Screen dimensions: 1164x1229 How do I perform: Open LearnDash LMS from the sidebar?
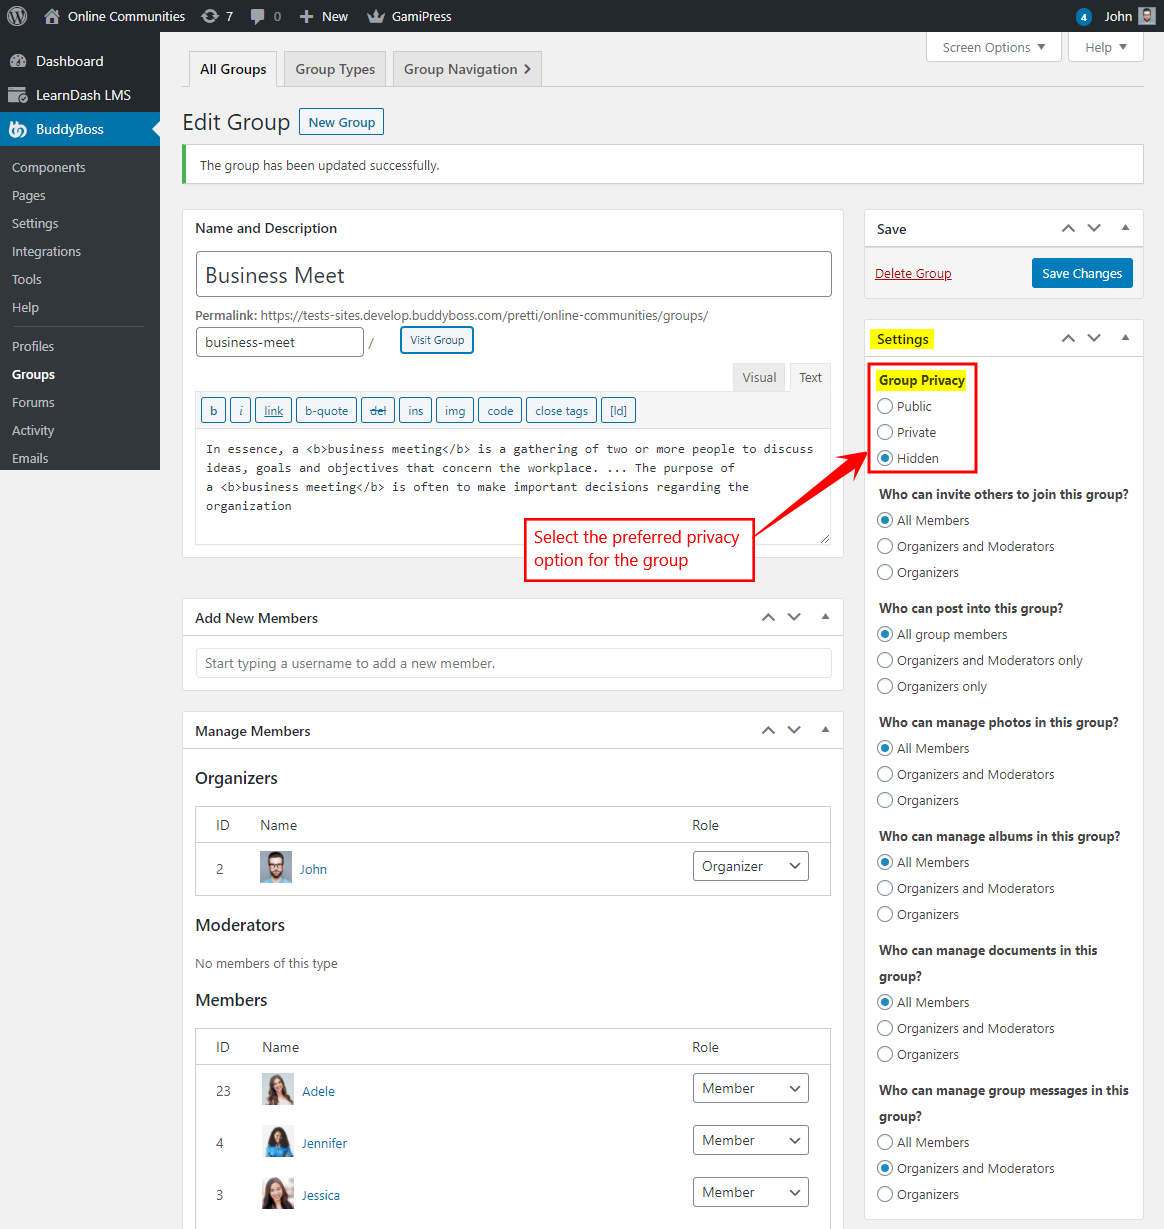click(x=83, y=95)
